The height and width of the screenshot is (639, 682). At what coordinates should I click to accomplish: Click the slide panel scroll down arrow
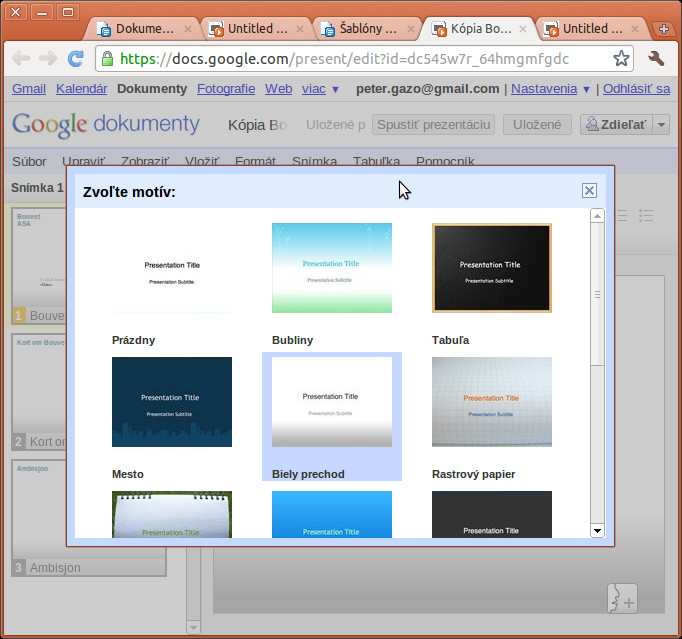[x=194, y=628]
